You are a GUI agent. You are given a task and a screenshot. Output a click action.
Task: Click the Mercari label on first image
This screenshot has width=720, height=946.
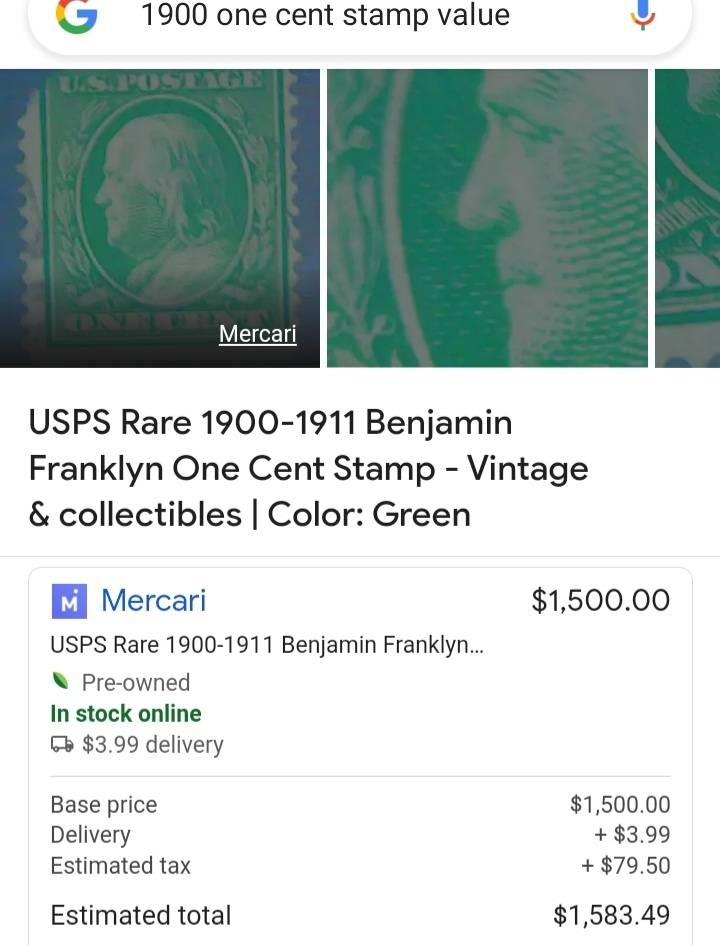[x=257, y=334]
